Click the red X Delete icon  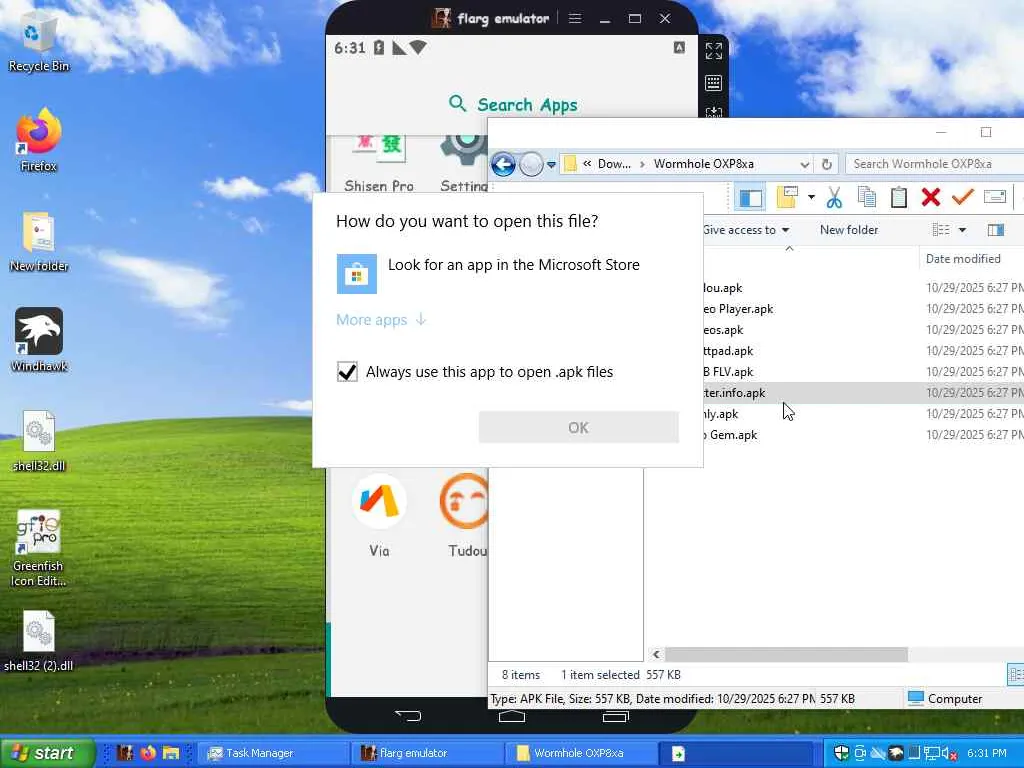931,197
